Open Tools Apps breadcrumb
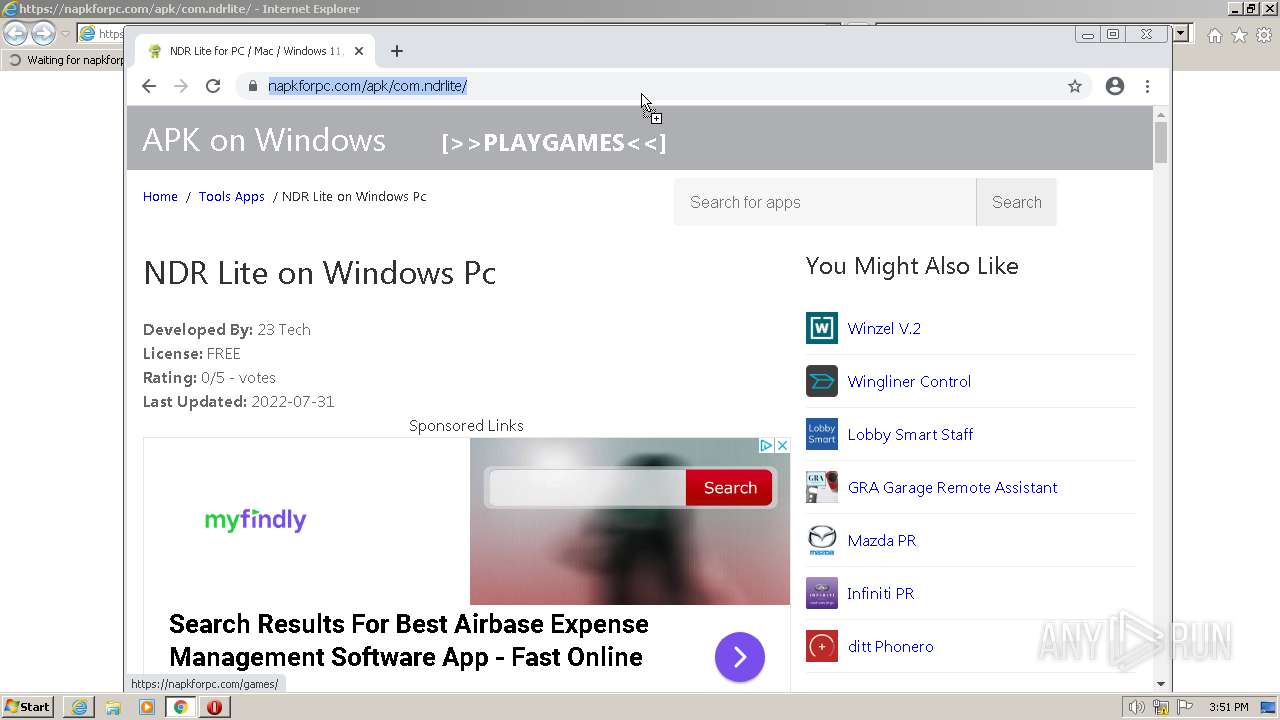 click(231, 196)
